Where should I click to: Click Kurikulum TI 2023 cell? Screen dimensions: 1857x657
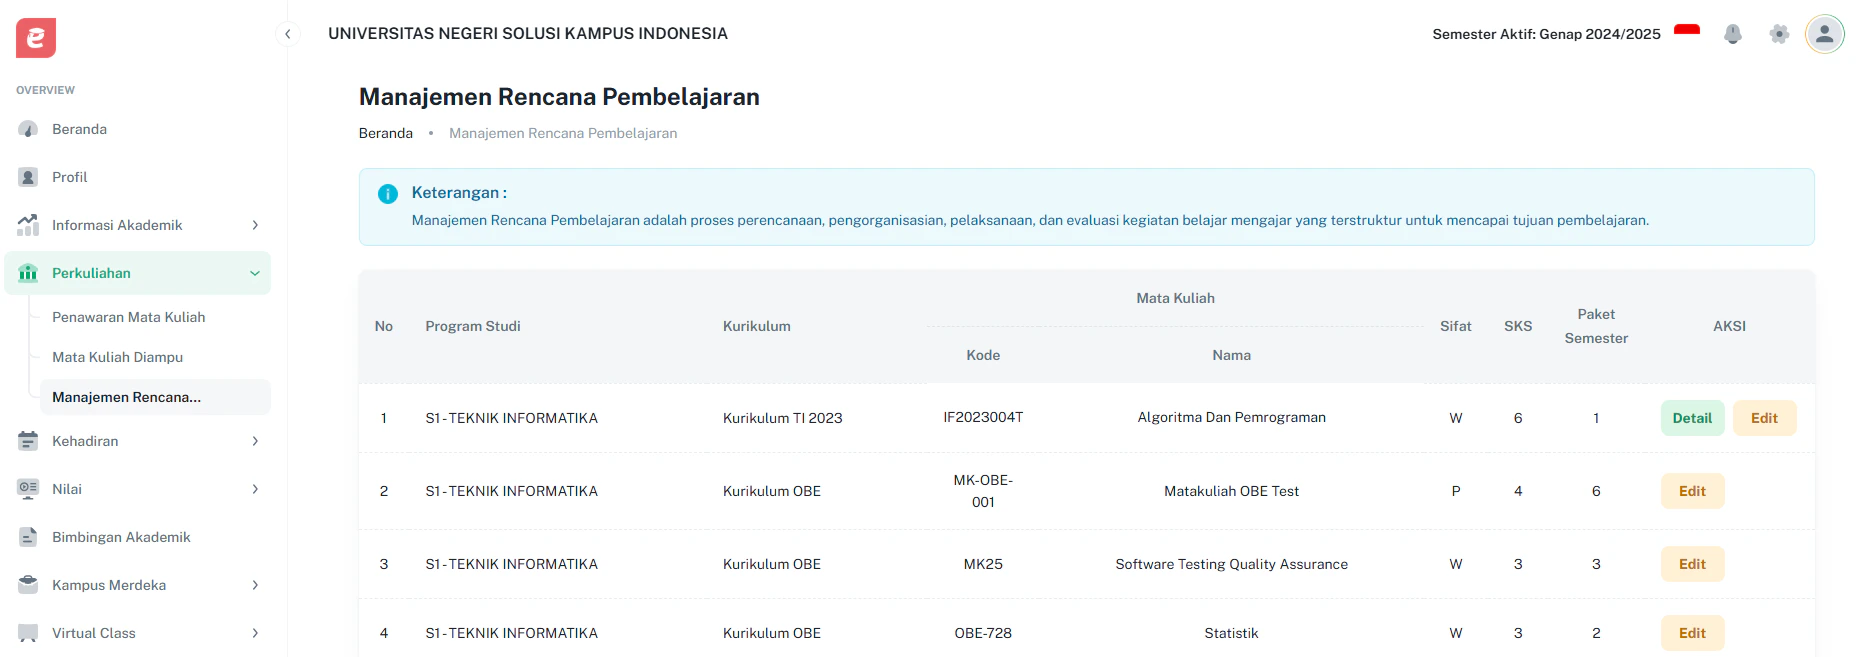click(x=783, y=418)
